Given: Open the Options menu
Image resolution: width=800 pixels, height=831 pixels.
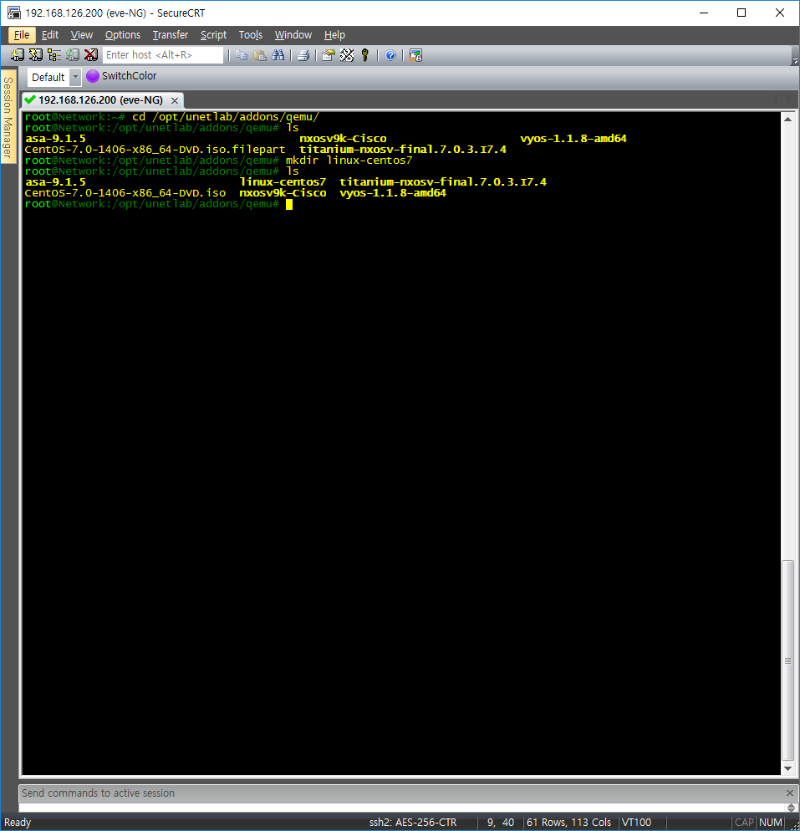Looking at the screenshot, I should click(x=122, y=35).
